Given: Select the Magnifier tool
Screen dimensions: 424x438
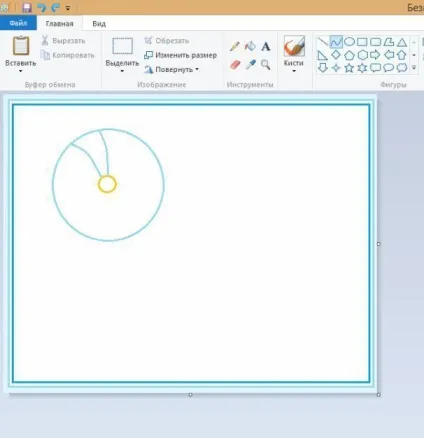Looking at the screenshot, I should (x=266, y=65).
